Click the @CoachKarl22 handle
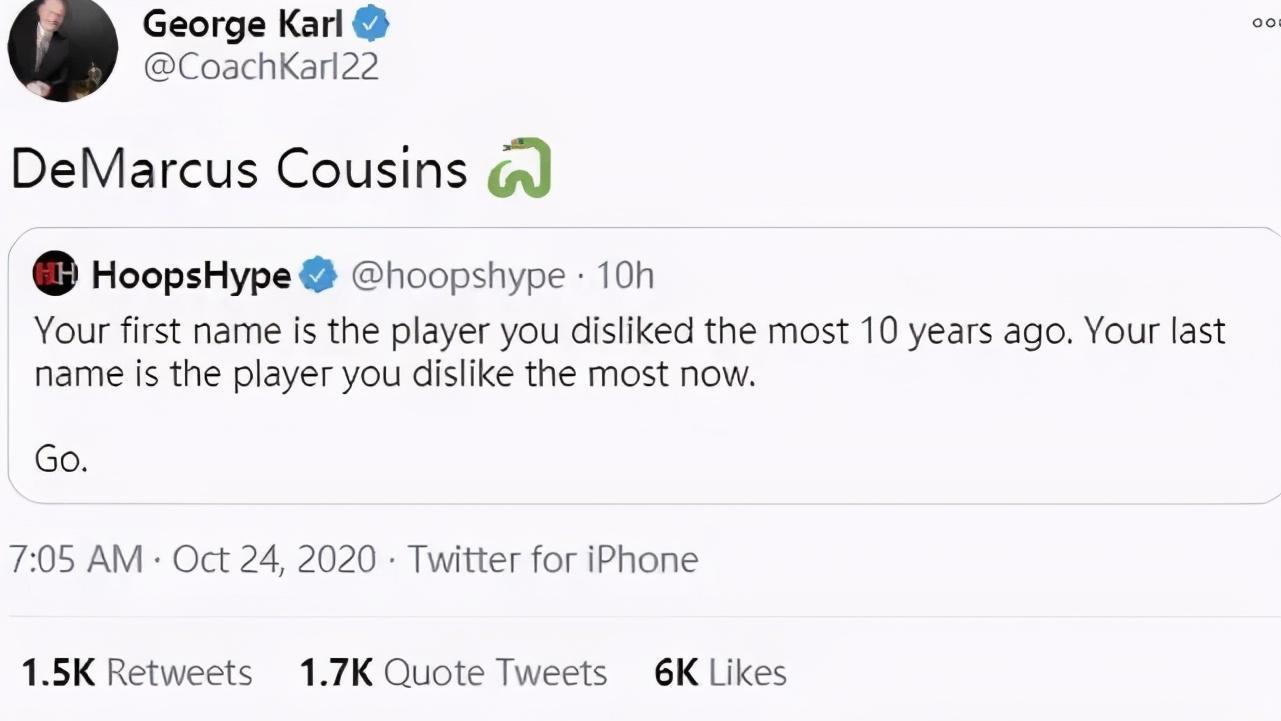 pos(260,67)
